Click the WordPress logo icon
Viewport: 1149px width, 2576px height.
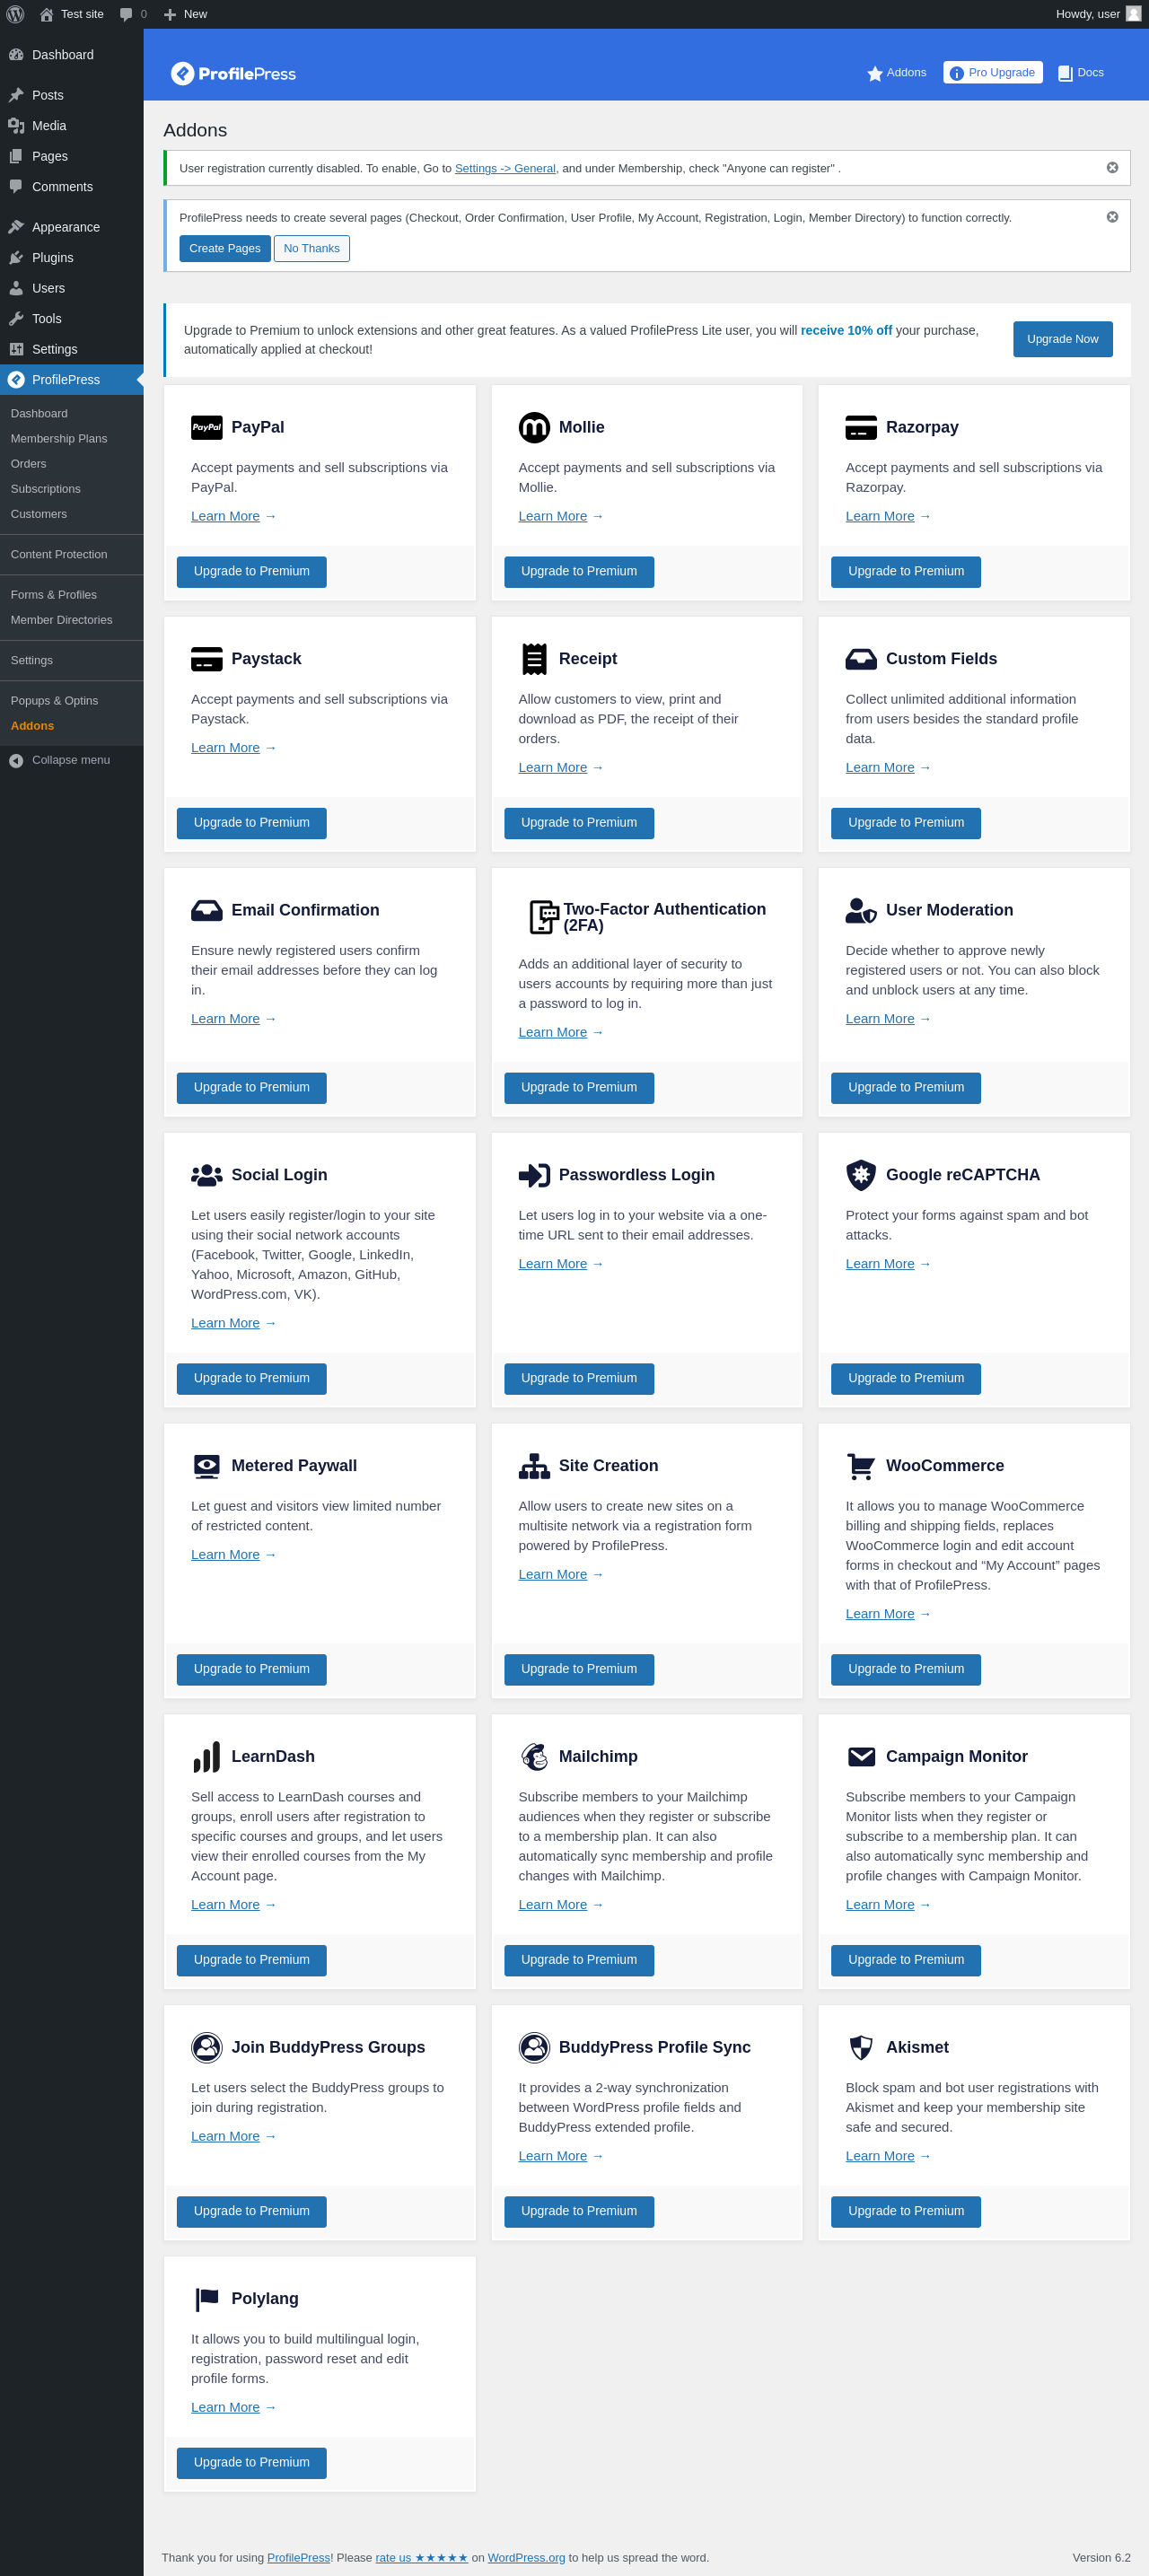pyautogui.click(x=15, y=14)
